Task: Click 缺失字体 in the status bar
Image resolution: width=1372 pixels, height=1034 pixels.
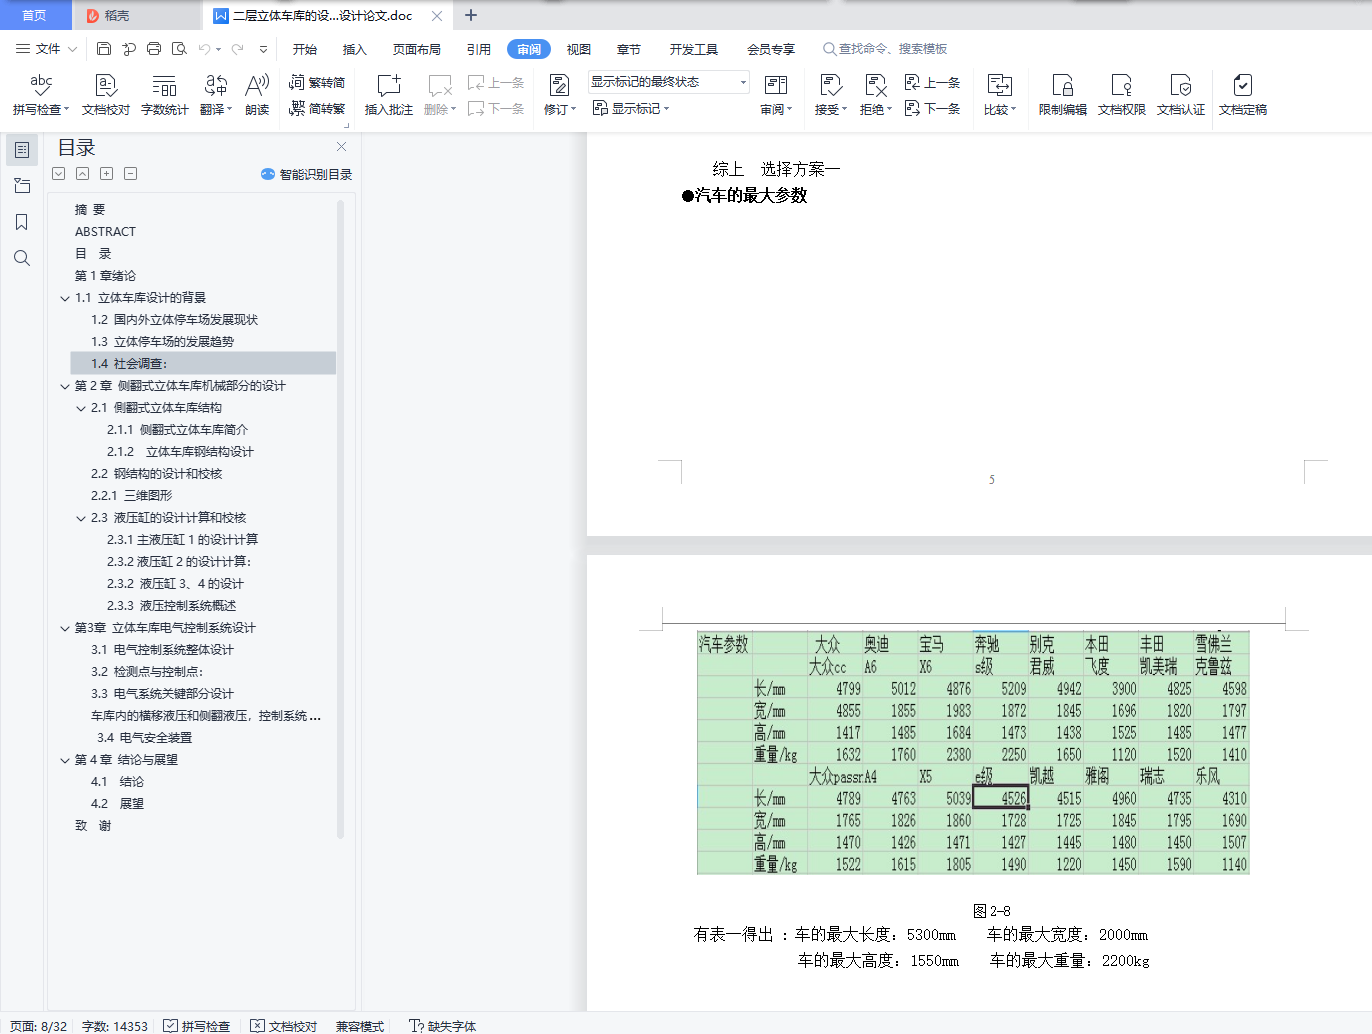Action: point(443,1026)
